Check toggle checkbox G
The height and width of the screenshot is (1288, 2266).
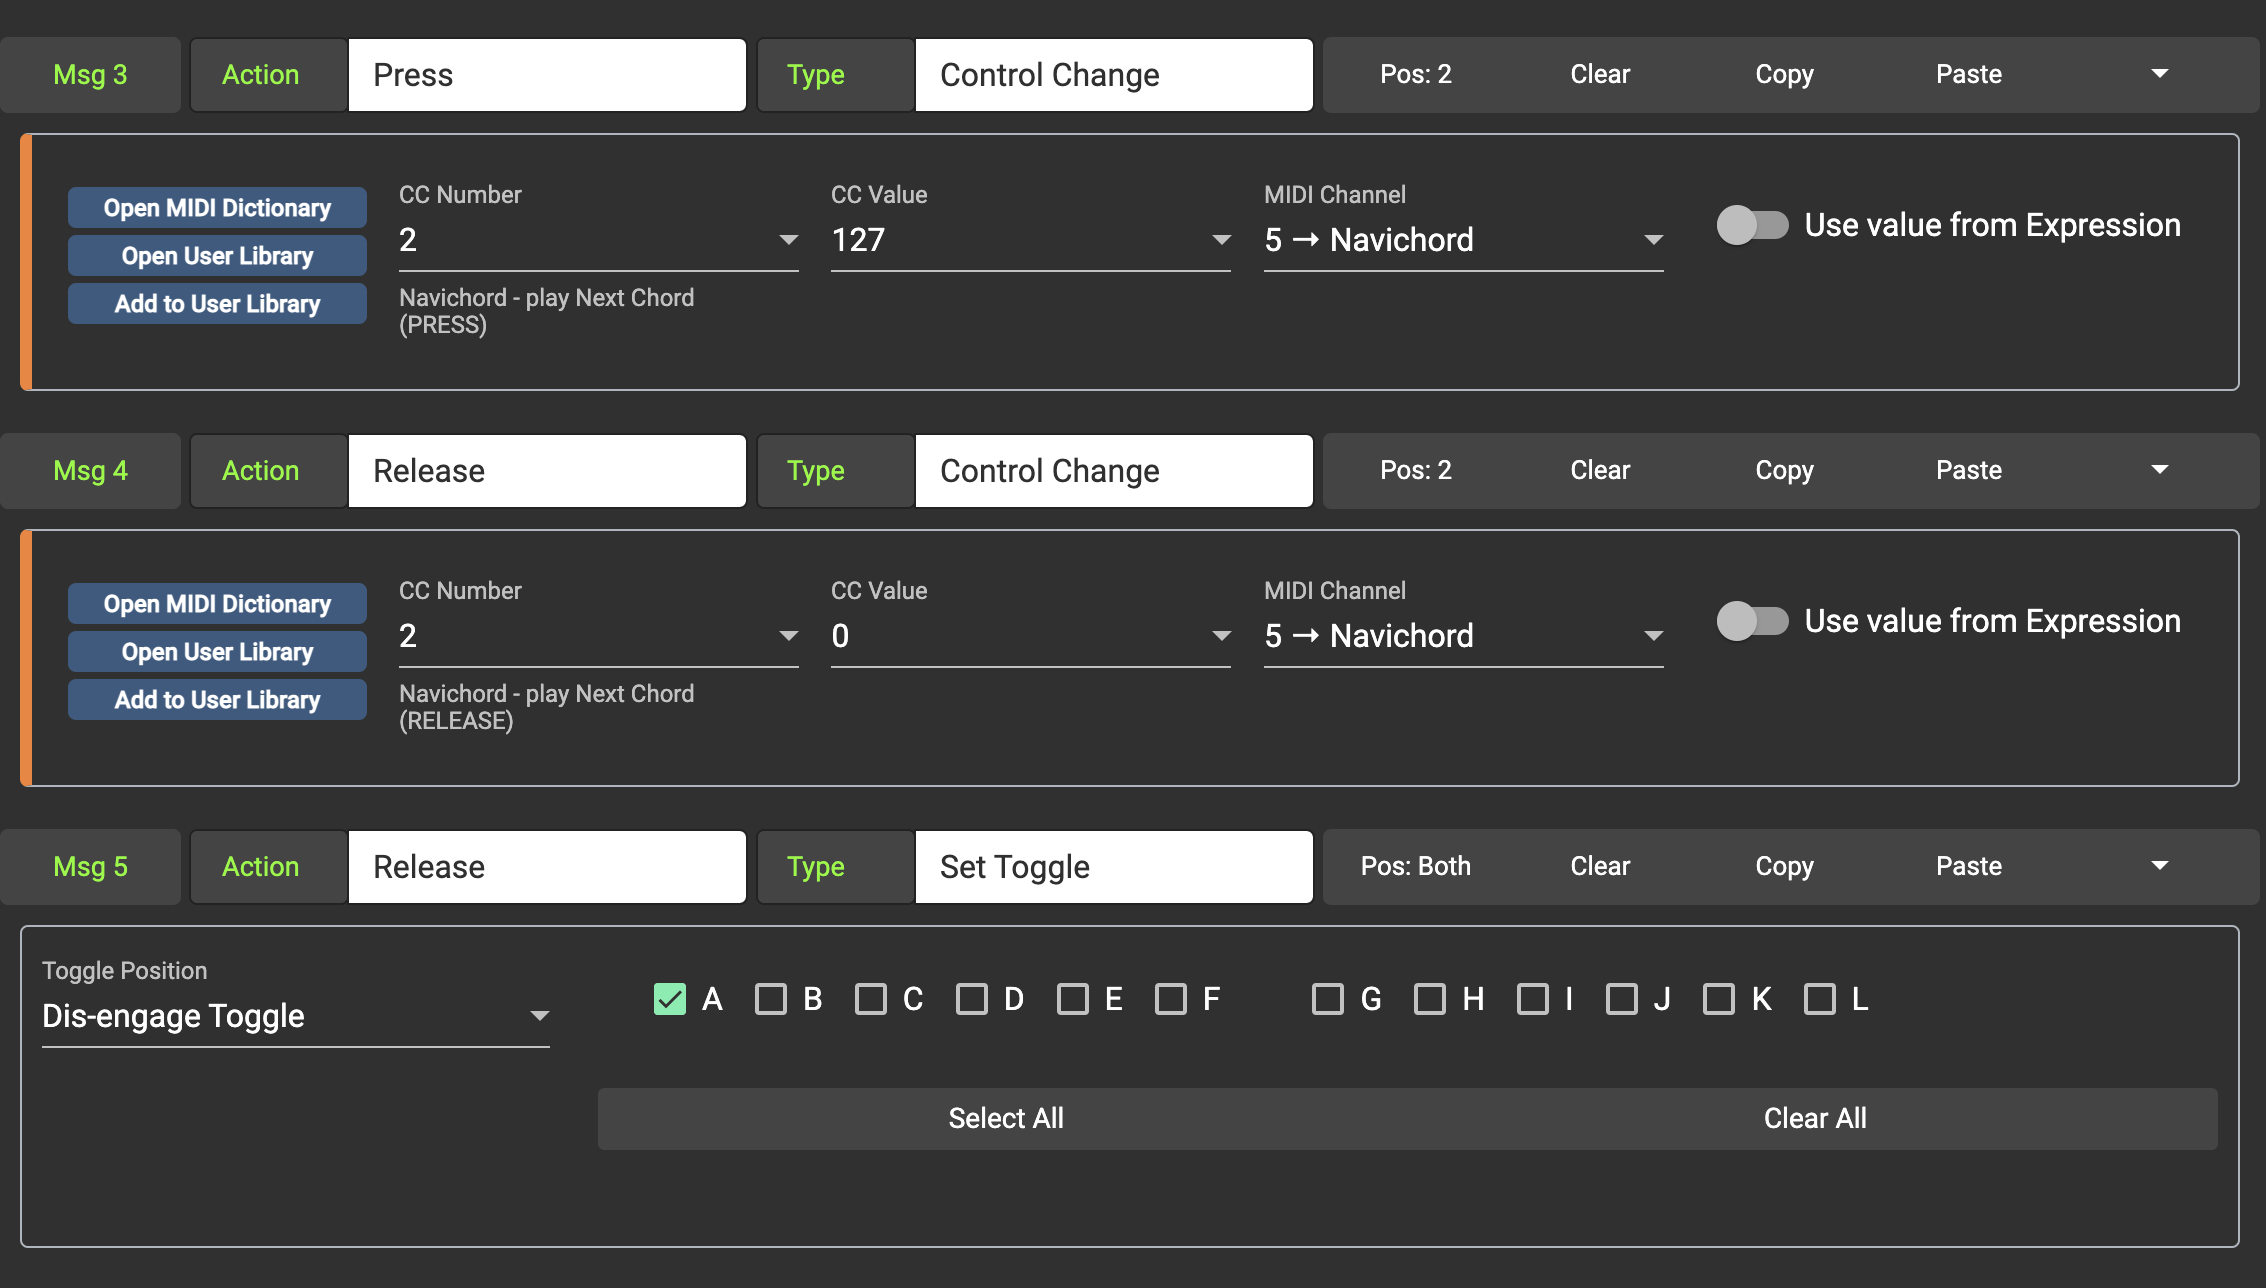point(1327,999)
